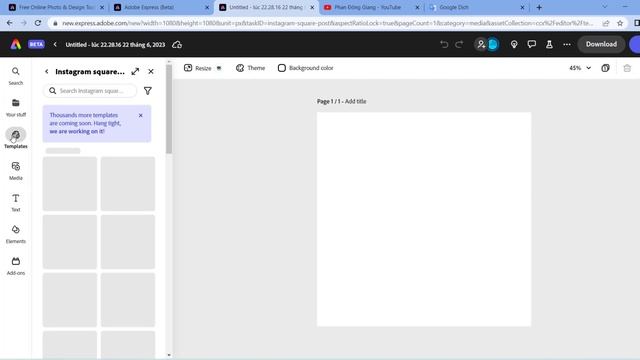Open the Text tool panel
Viewport: 640px width, 360px height.
(x=16, y=202)
